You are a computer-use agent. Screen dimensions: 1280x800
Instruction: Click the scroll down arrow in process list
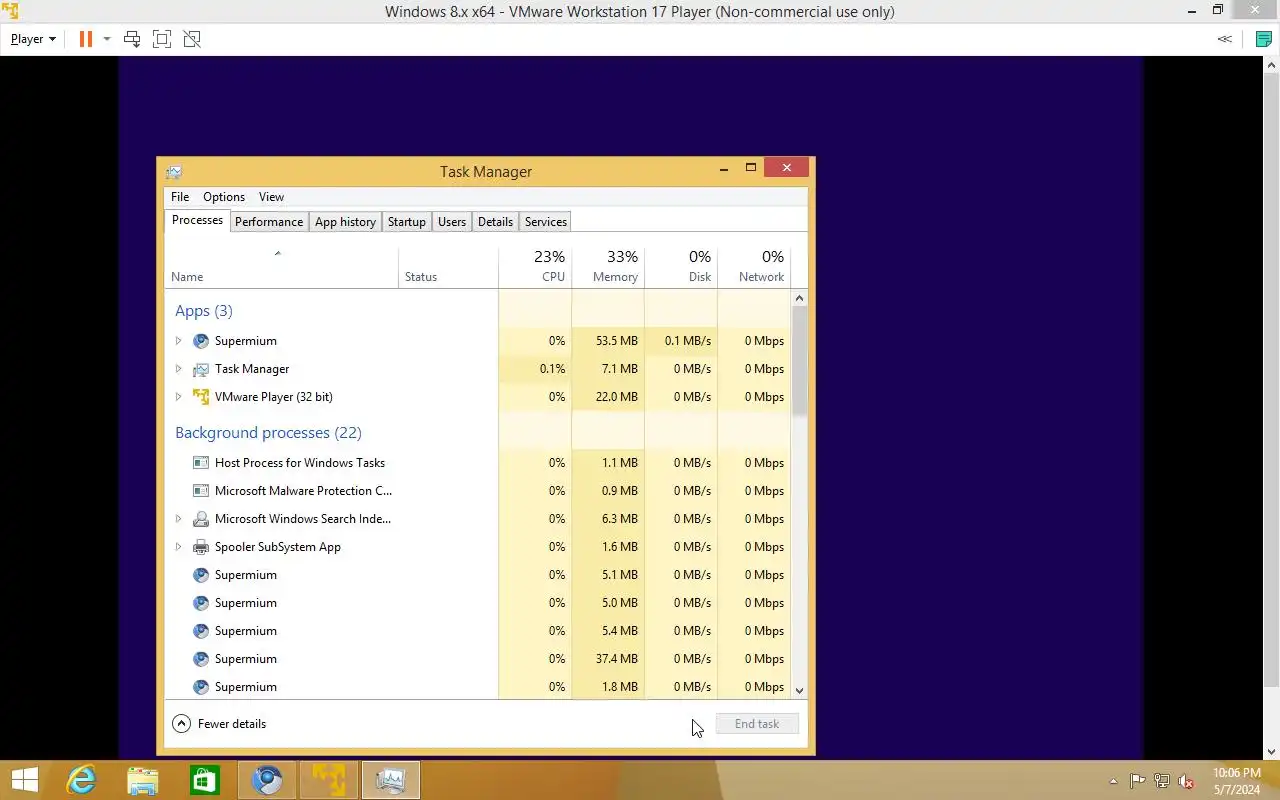pos(799,690)
